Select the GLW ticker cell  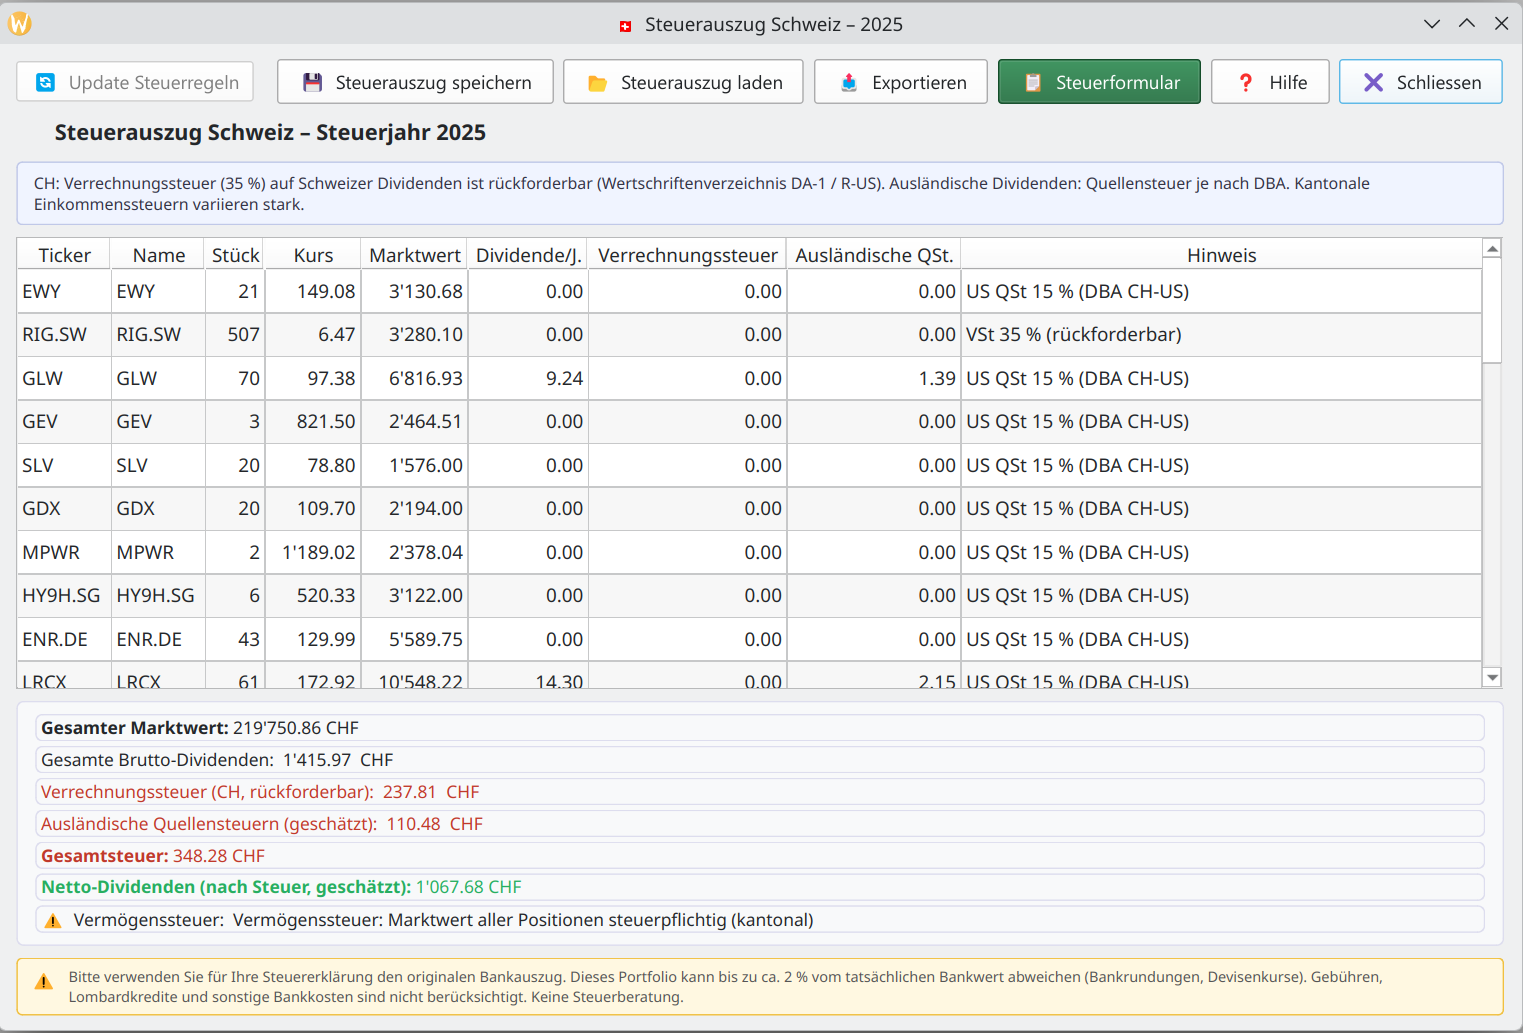(64, 378)
